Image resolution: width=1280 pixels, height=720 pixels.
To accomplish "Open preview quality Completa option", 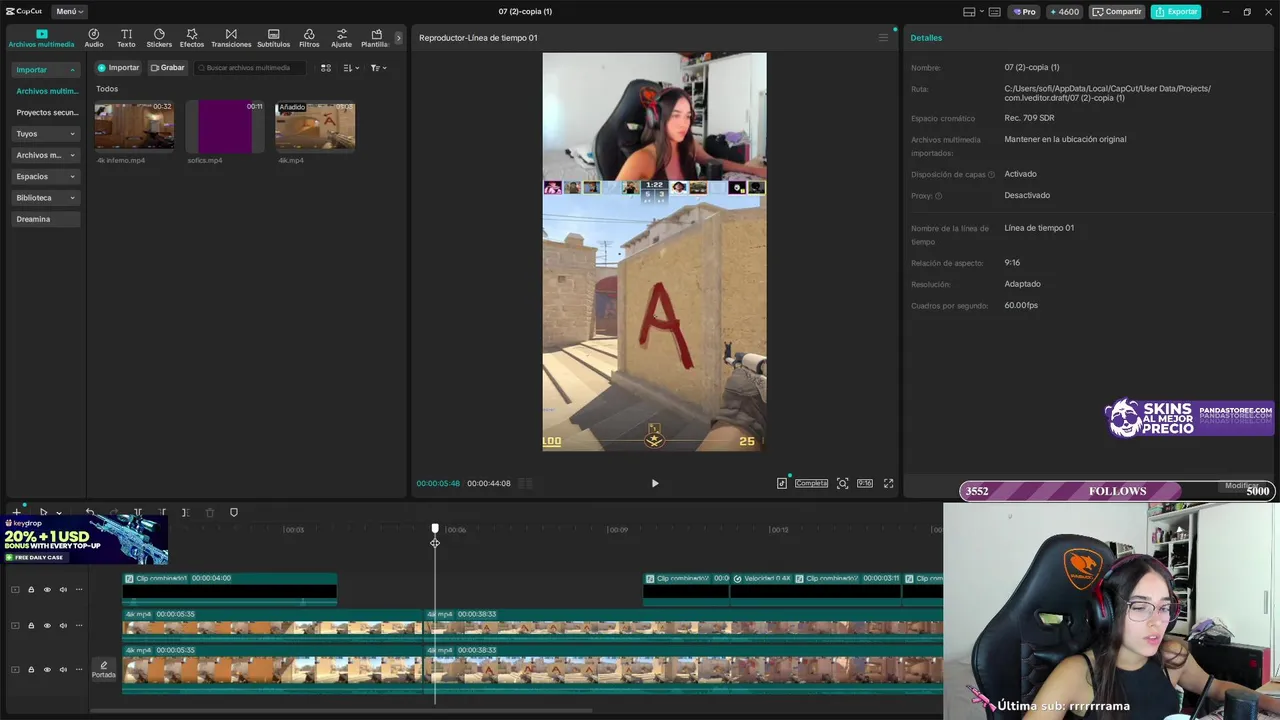I will click(811, 484).
